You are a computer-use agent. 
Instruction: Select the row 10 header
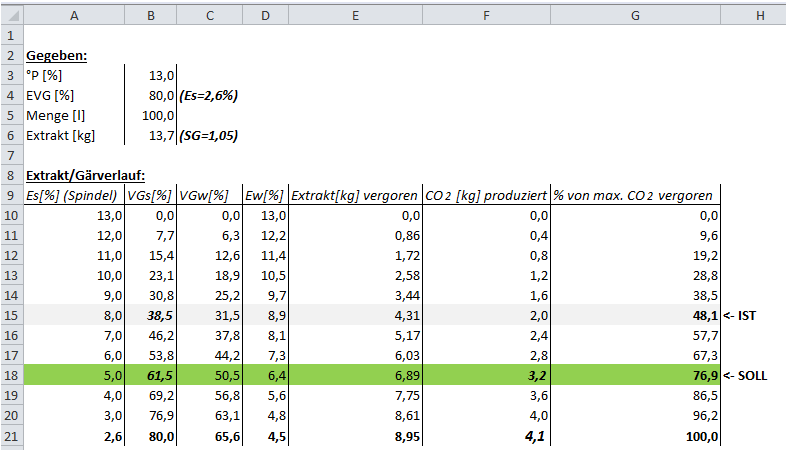(x=11, y=216)
